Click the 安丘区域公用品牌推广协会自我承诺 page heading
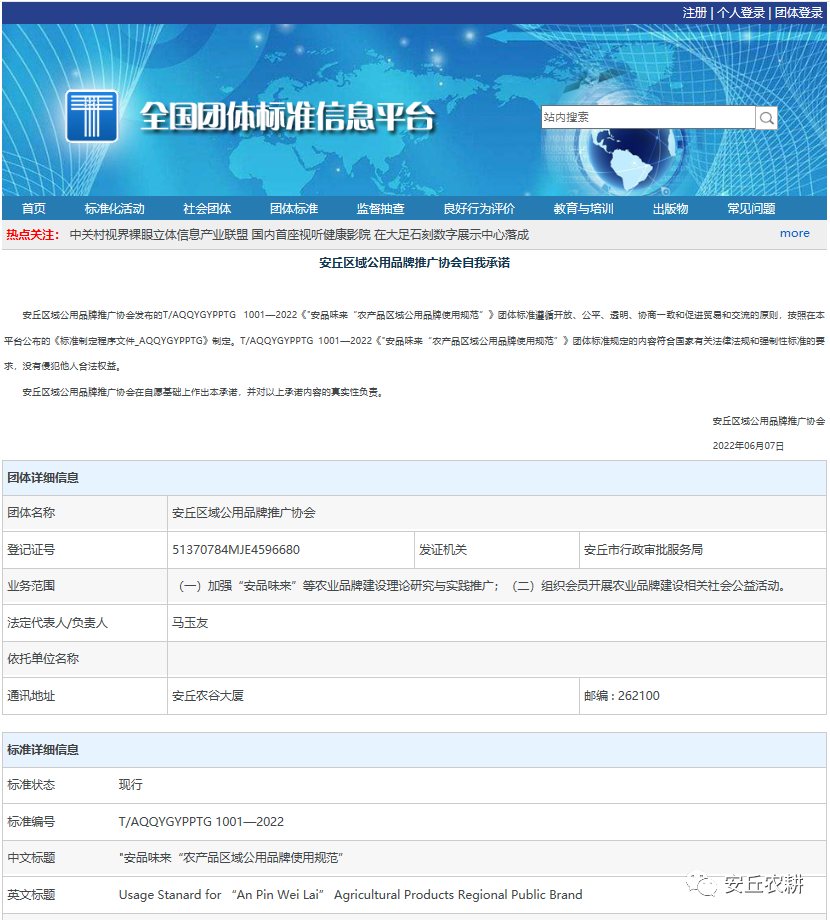This screenshot has height=920, width=830. pos(415,263)
